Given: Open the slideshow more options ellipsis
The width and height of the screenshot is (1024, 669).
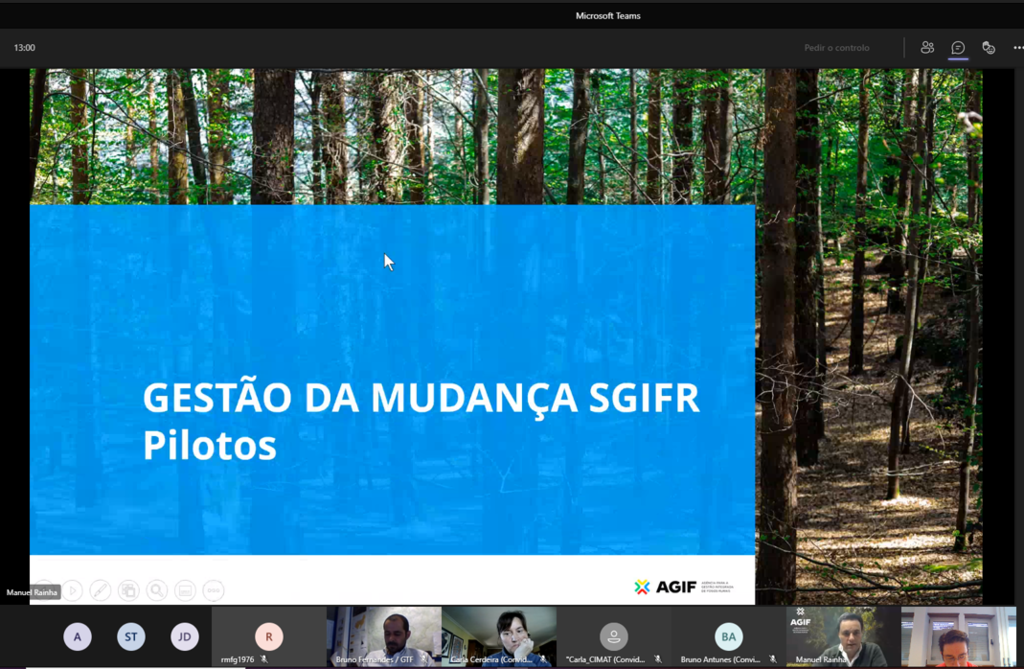Looking at the screenshot, I should [213, 591].
